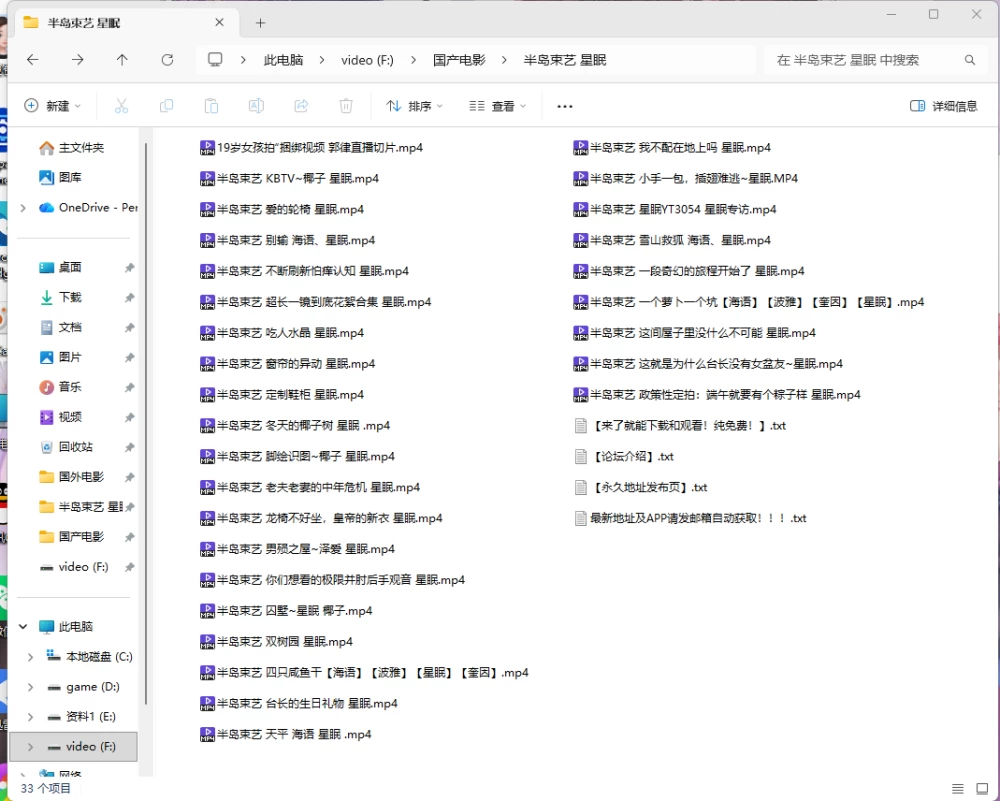Select 半岛束艺 窗帘的异动 星眠.mp4
Image resolution: width=1000 pixels, height=801 pixels.
pyautogui.click(x=287, y=364)
